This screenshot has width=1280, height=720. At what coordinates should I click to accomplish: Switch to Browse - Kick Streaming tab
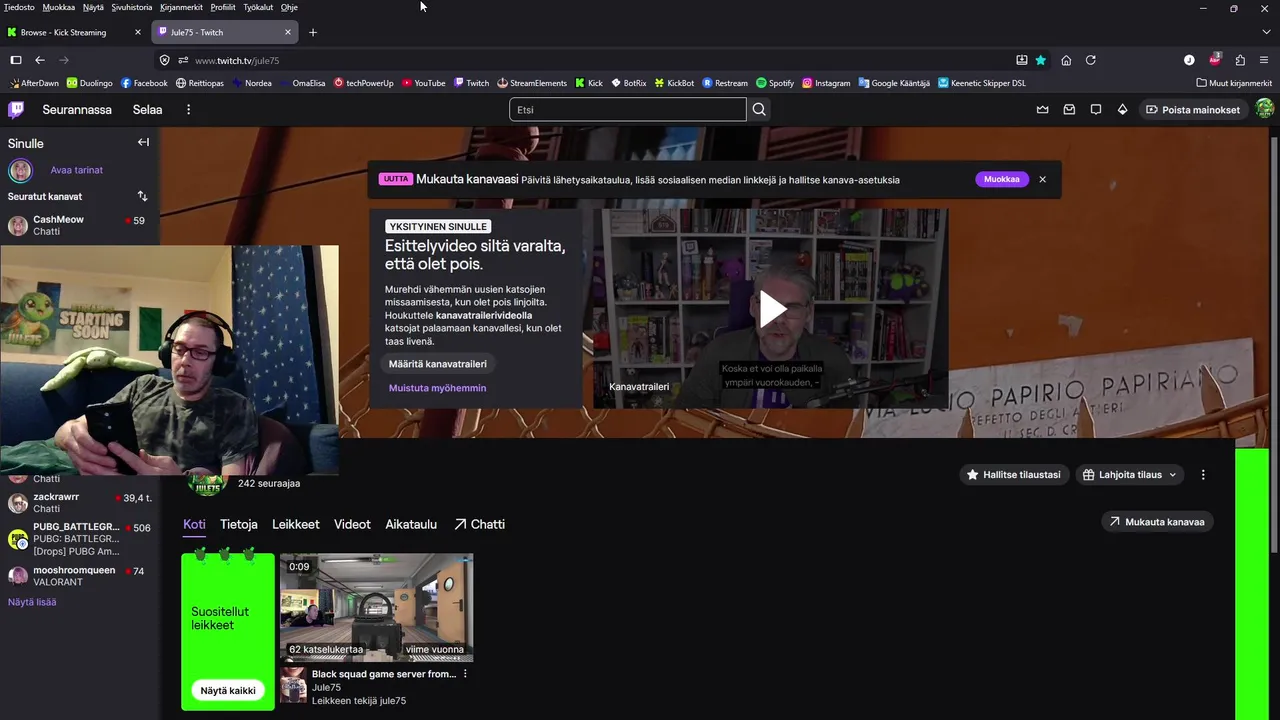click(74, 32)
